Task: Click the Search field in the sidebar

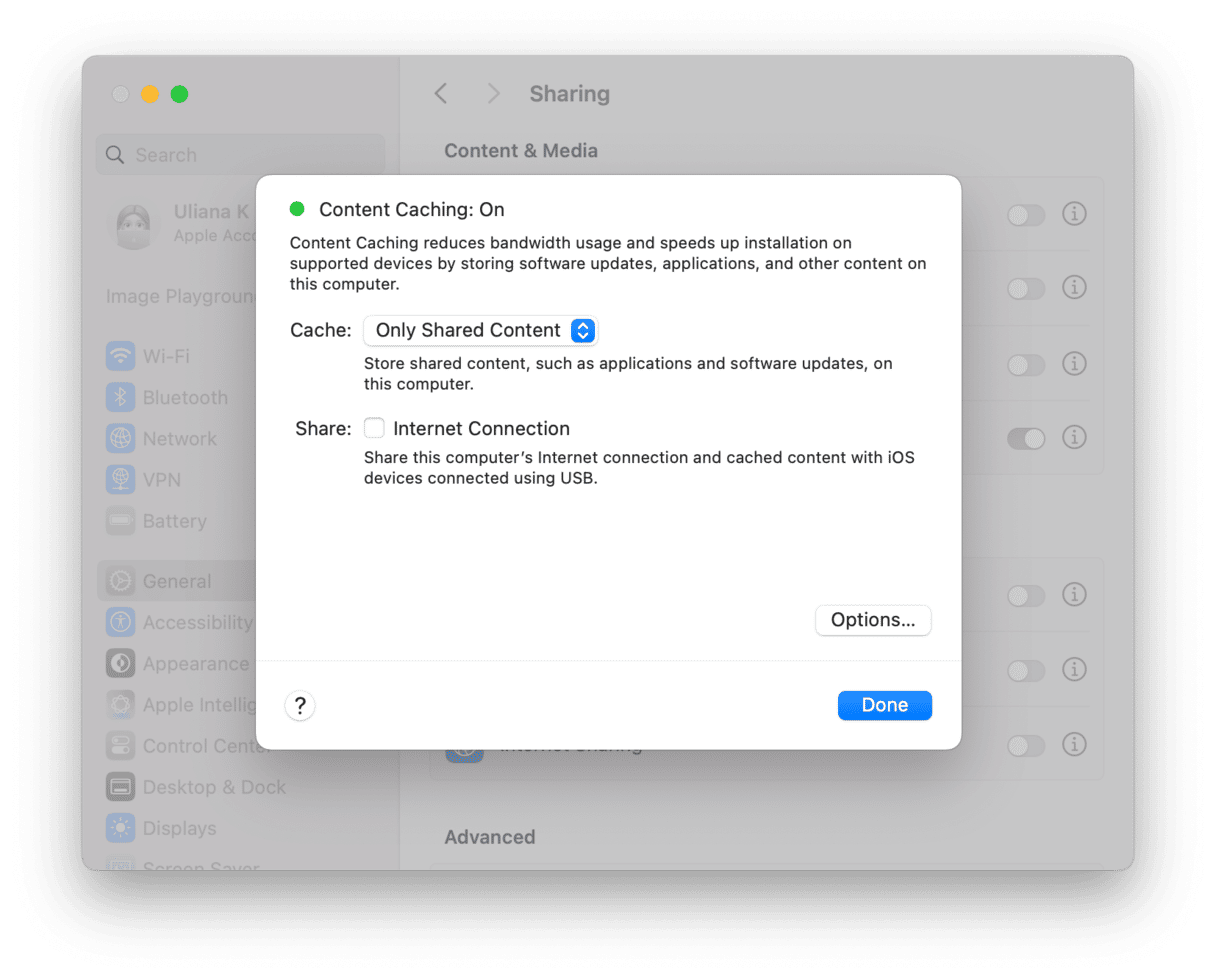Action: 240,155
